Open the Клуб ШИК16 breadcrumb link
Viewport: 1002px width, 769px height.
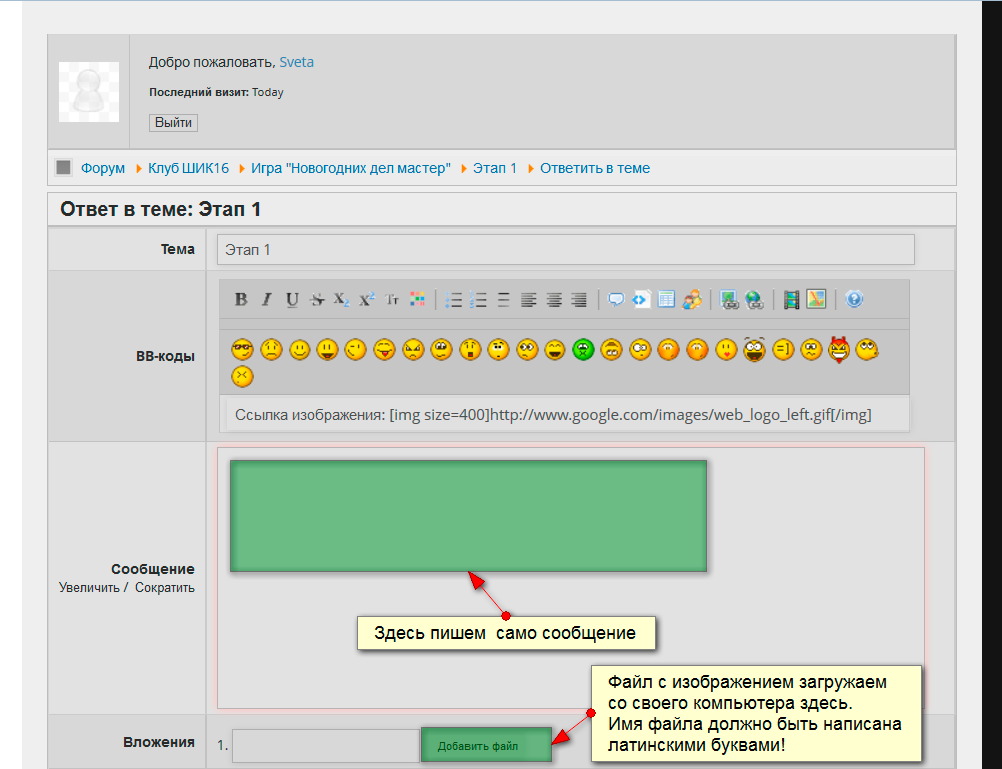(x=189, y=168)
